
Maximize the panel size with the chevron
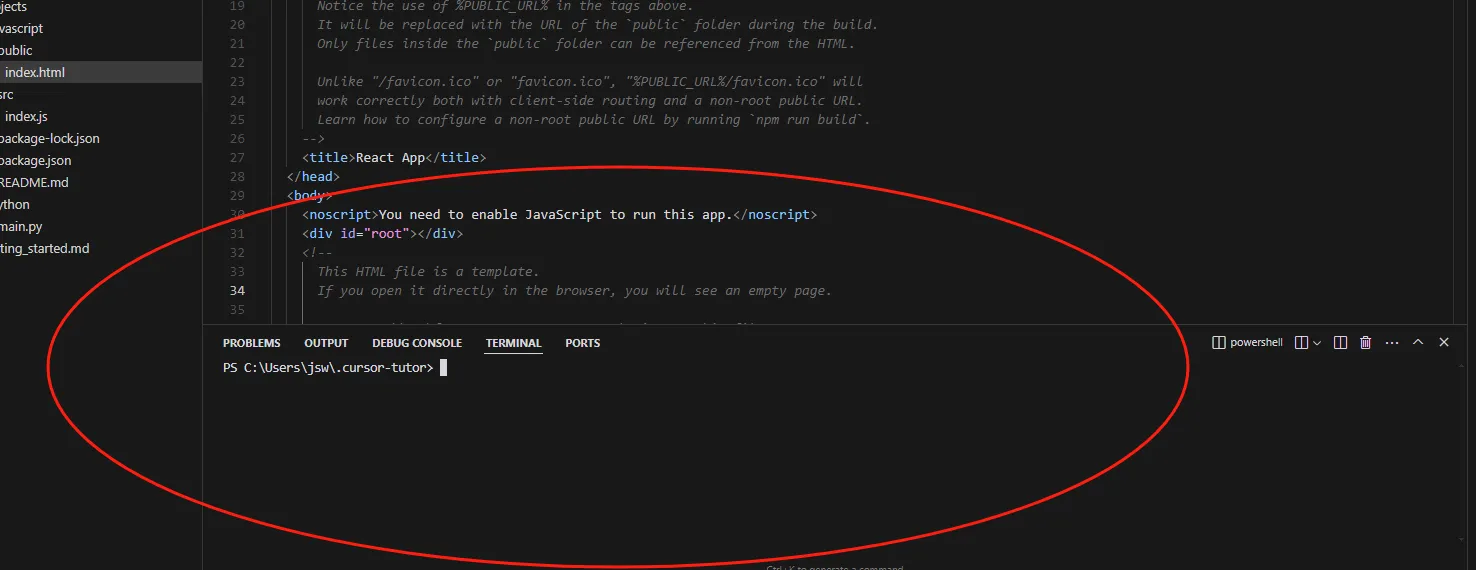coord(1418,342)
